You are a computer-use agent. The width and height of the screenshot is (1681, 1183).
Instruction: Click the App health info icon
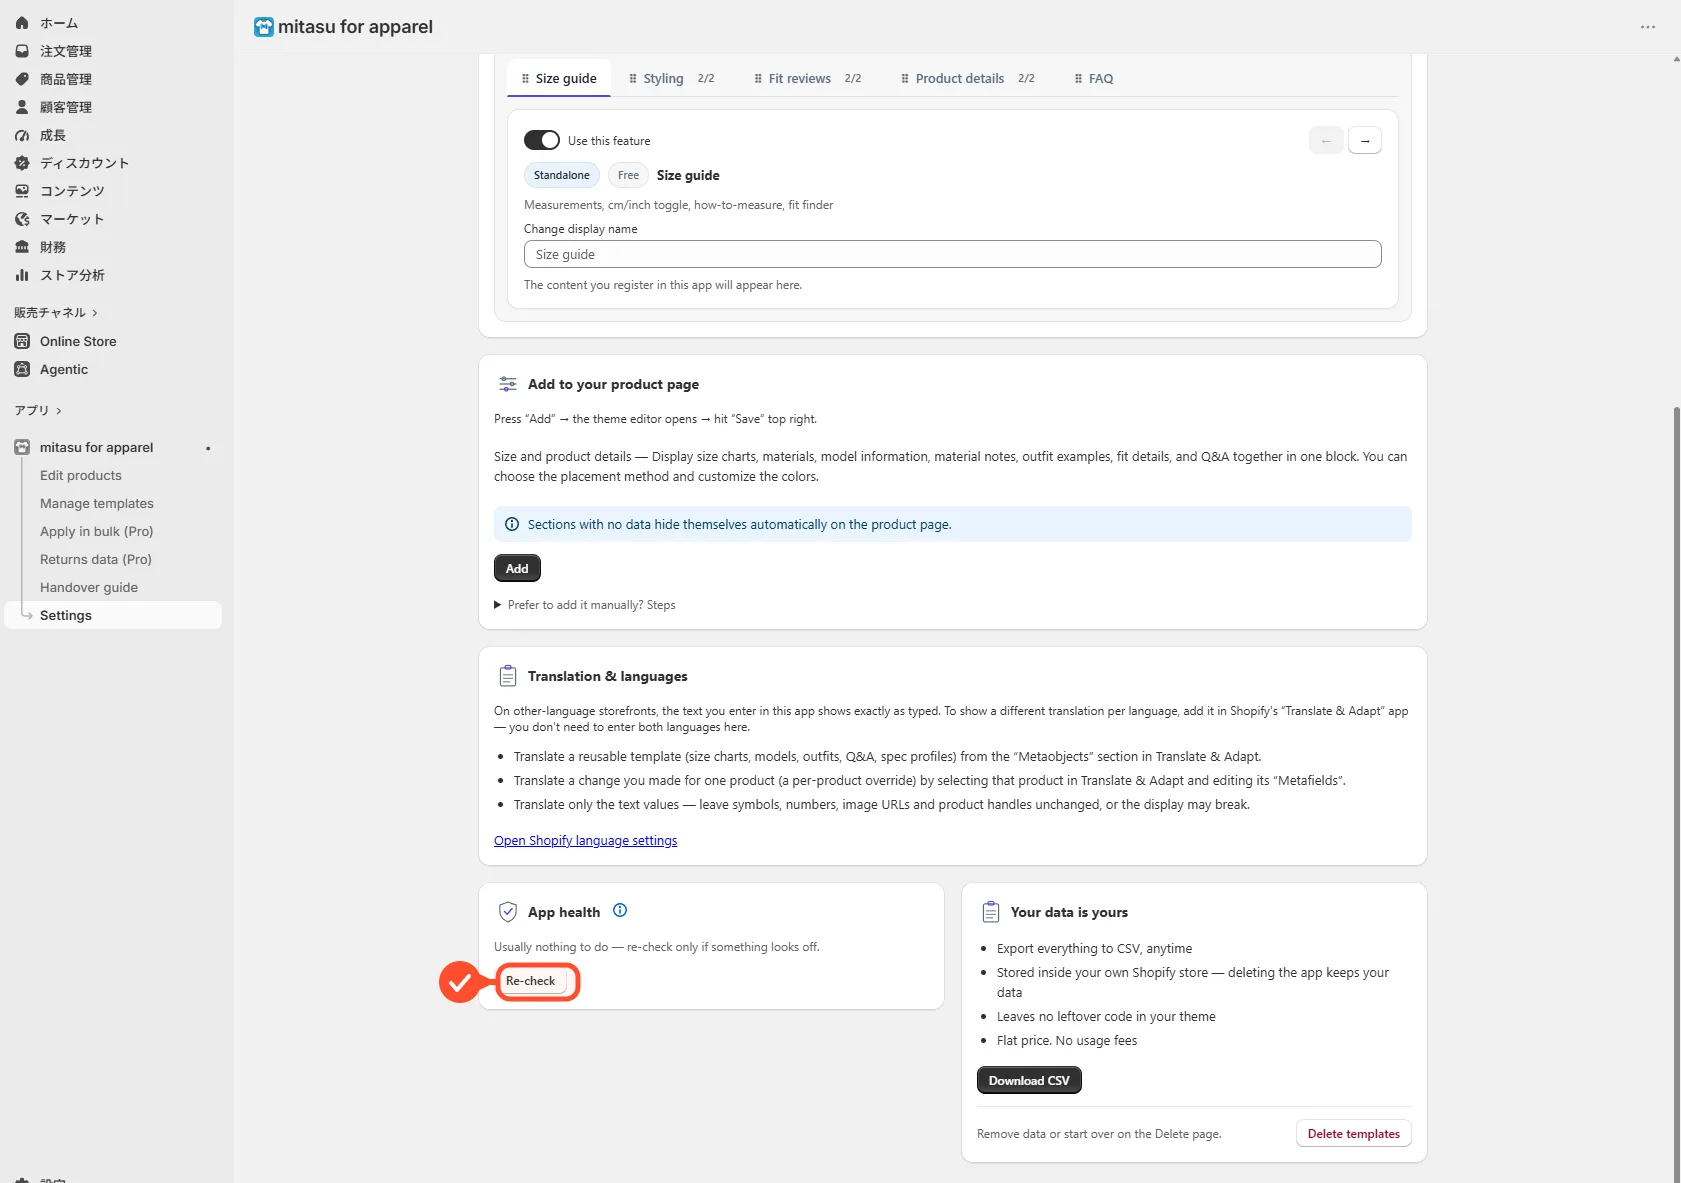pyautogui.click(x=620, y=910)
